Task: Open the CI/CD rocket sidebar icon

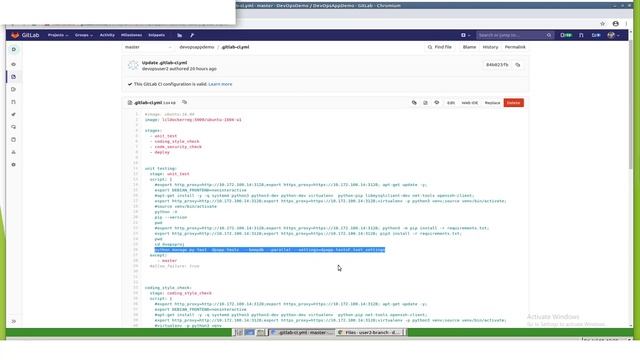Action: [13, 115]
